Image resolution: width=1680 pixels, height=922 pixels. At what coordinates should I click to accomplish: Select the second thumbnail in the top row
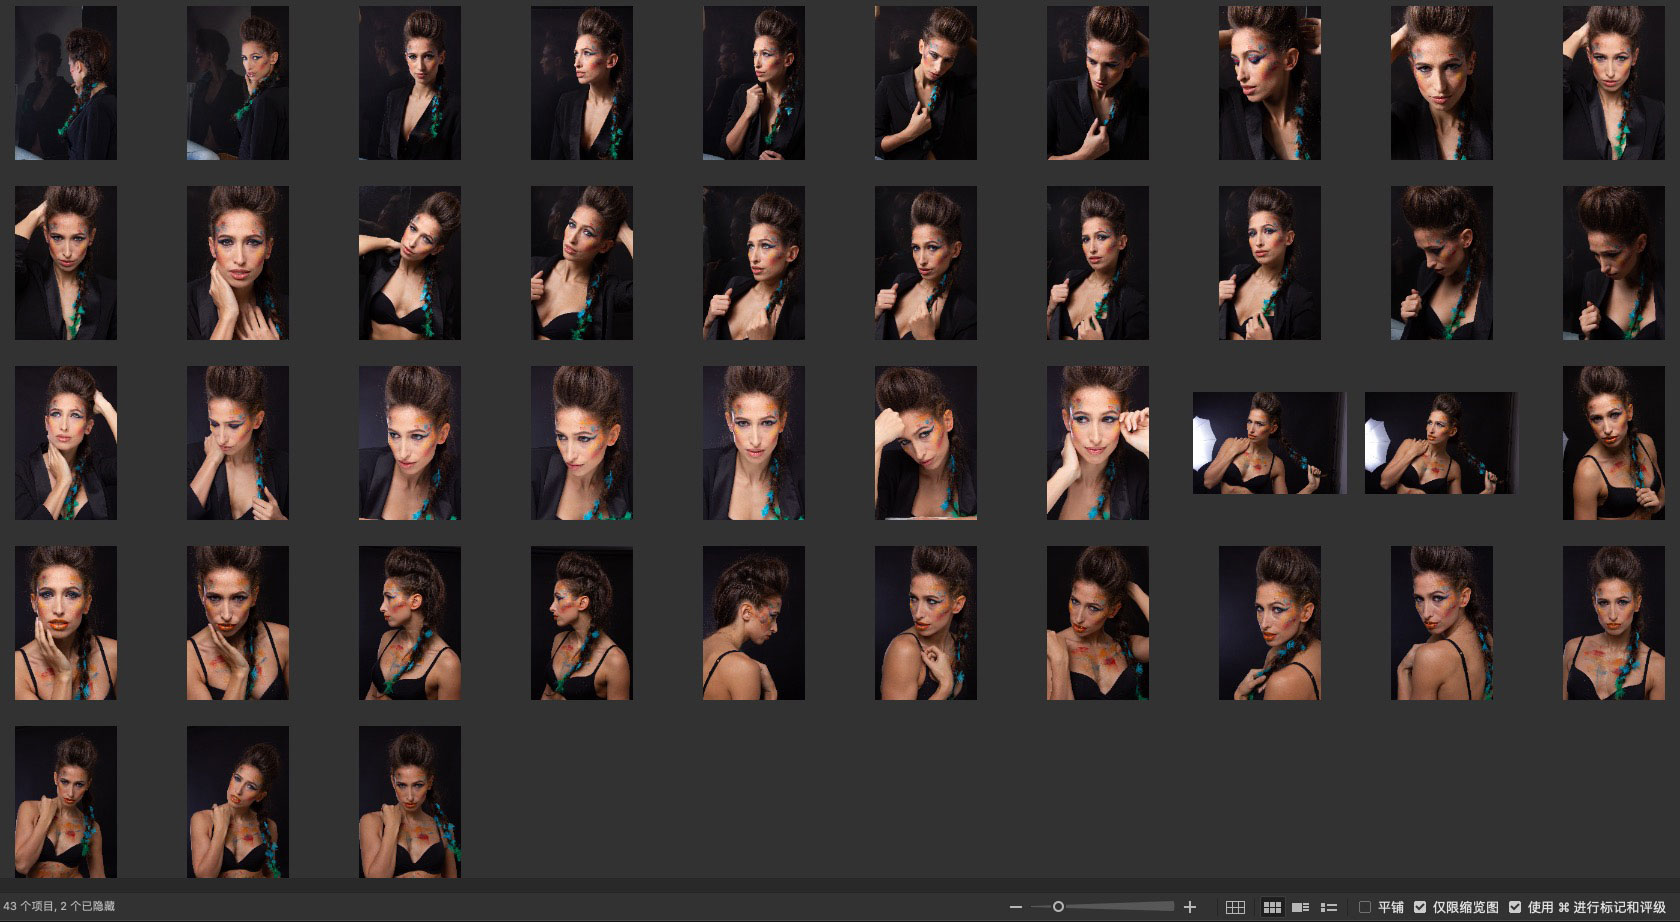[x=238, y=83]
